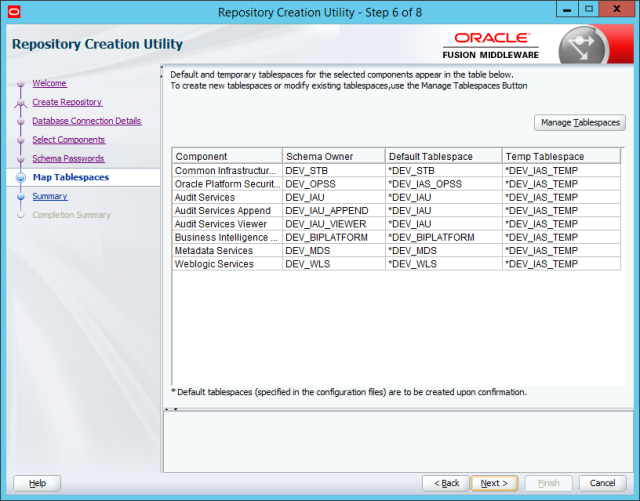Open temp tablespace for Business Intelligence row
This screenshot has width=640, height=501.
(x=561, y=238)
